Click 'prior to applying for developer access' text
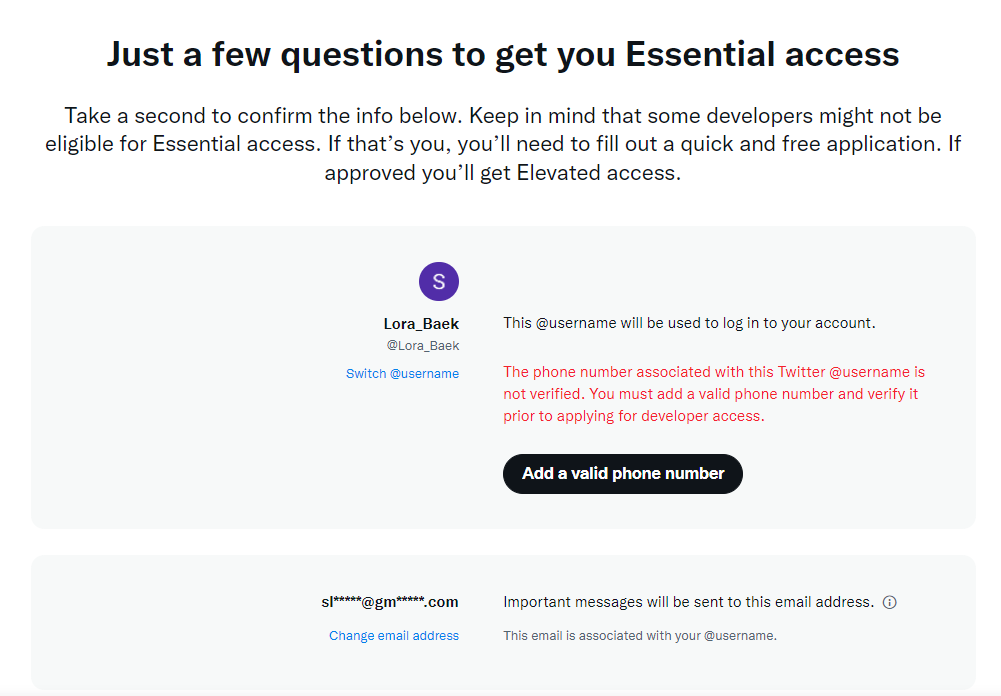Viewport: 1001px width, 696px height. coord(634,416)
